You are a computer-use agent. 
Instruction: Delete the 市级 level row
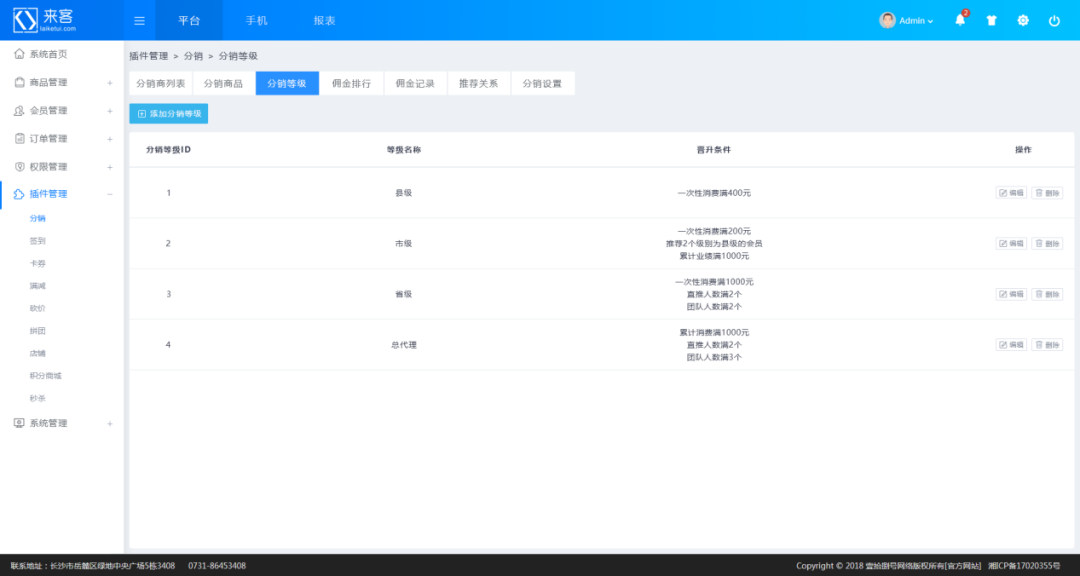point(1047,243)
